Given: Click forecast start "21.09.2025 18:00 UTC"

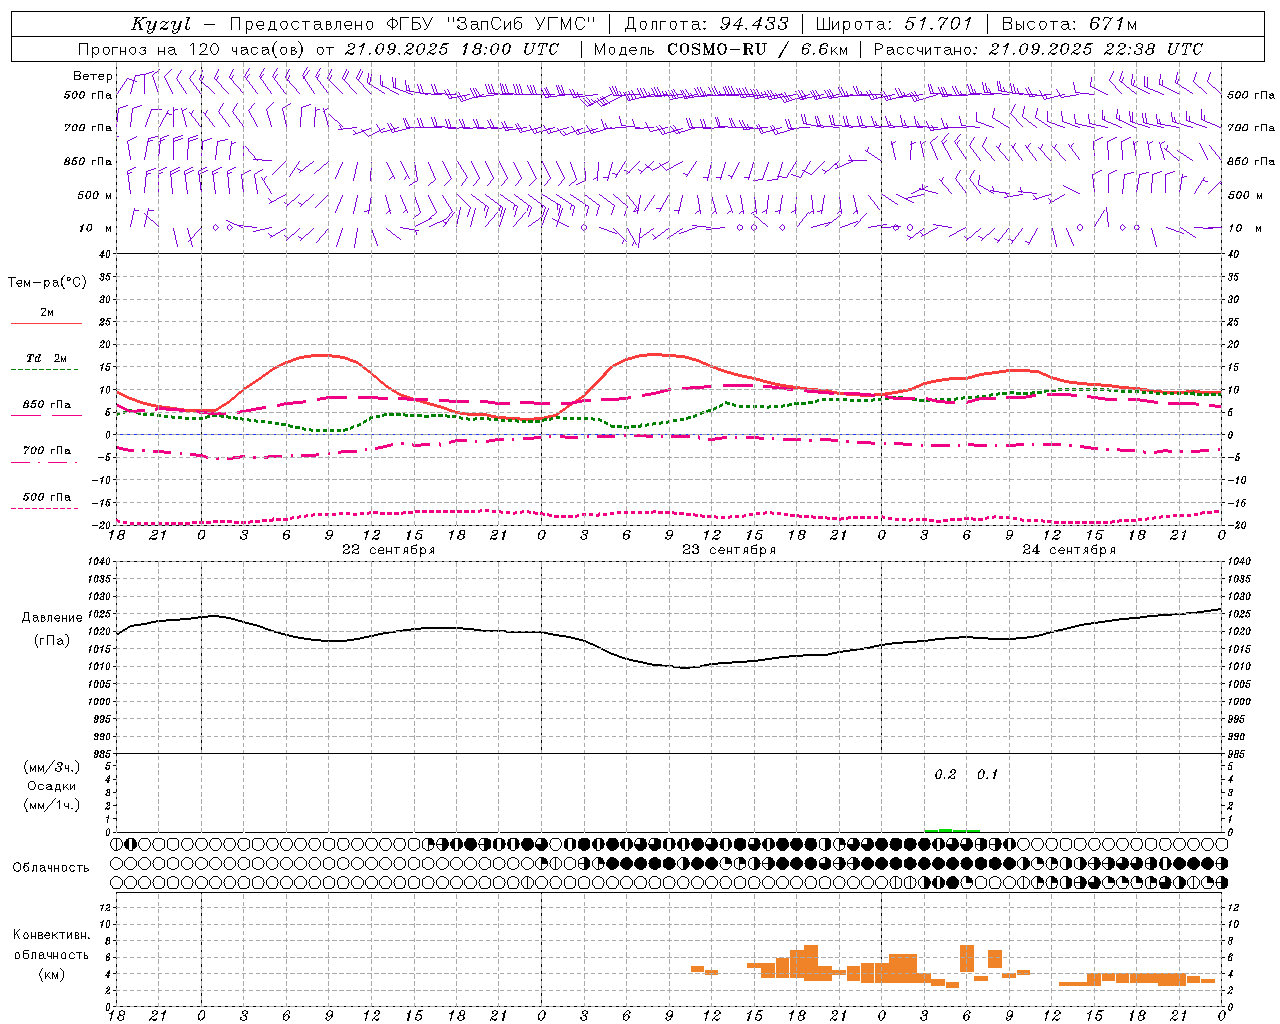Looking at the screenshot, I should tap(453, 49).
